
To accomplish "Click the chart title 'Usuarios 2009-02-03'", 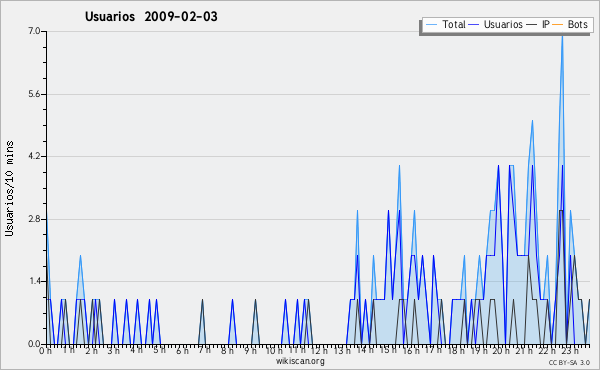I will (x=151, y=17).
